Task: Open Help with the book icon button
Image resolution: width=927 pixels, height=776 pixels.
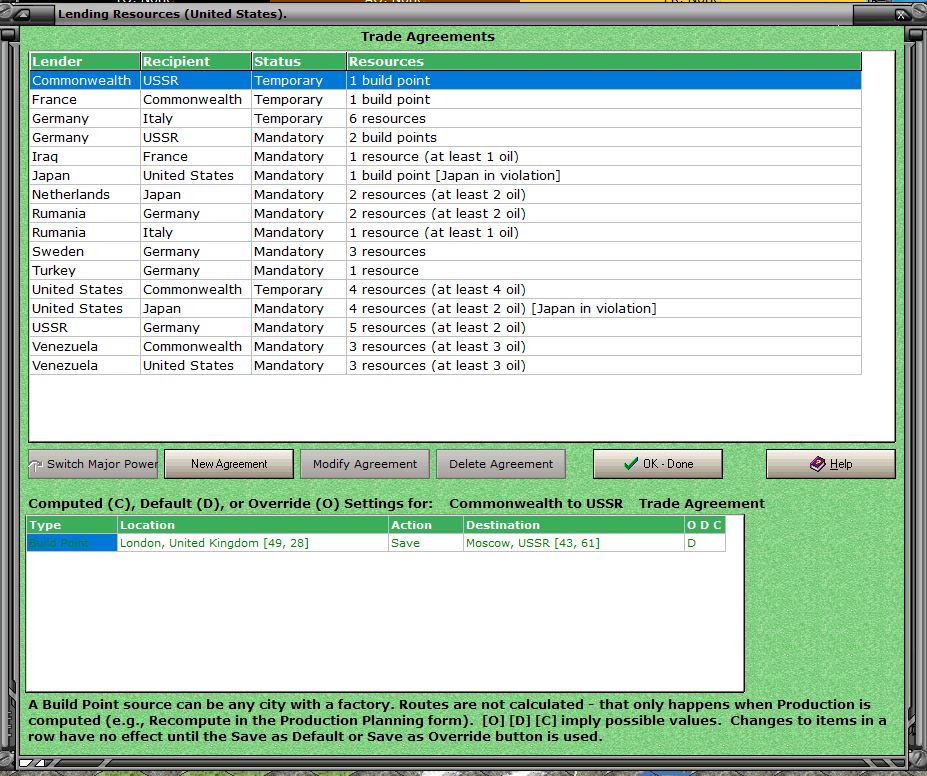Action: tap(831, 464)
